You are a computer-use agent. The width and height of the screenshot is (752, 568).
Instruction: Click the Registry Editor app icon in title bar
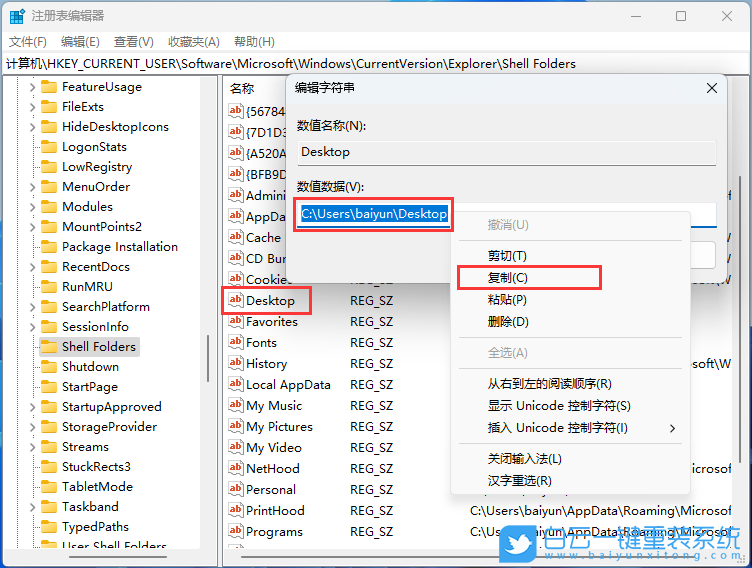[17, 16]
